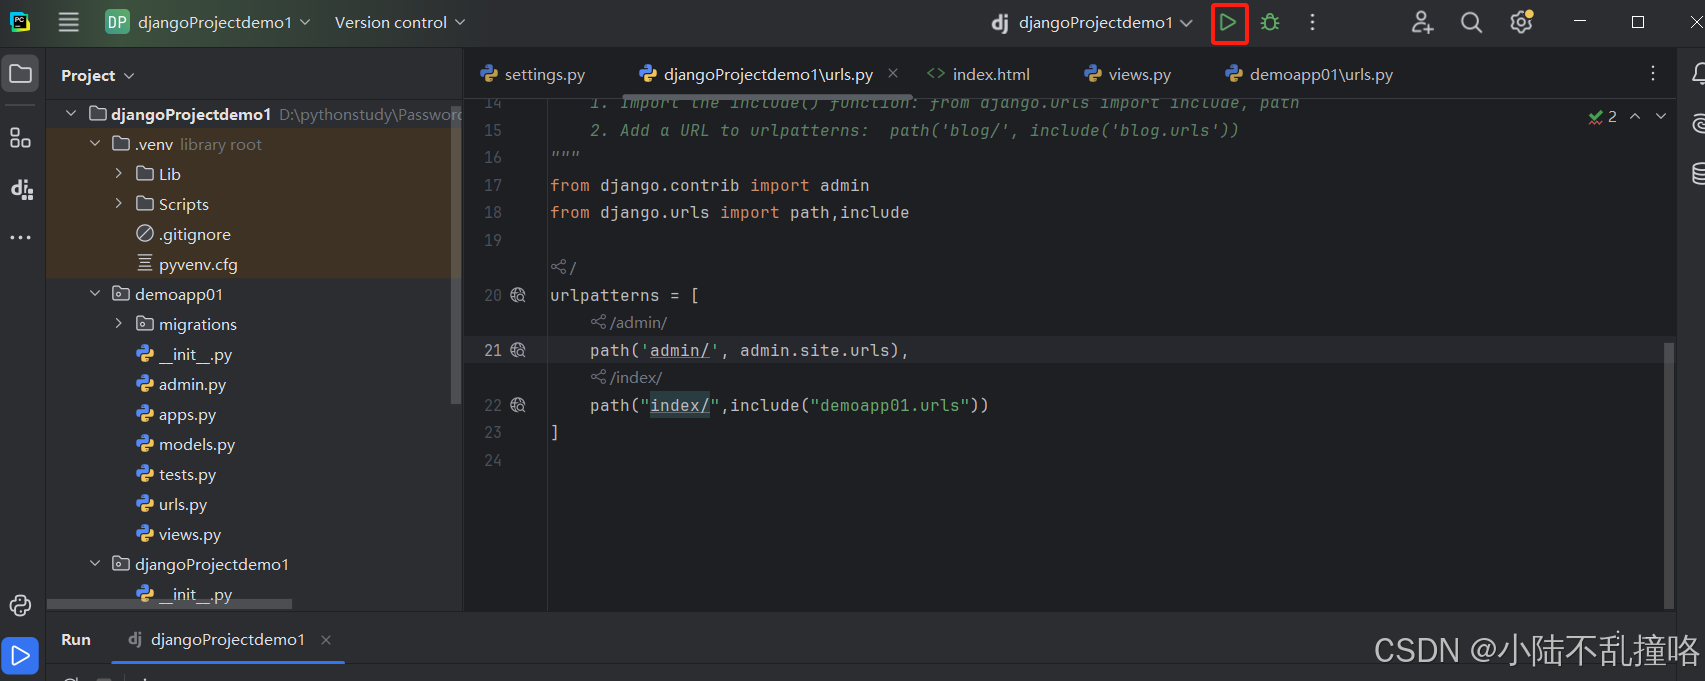
Task: Open admin.py in the project tree
Action: (192, 384)
